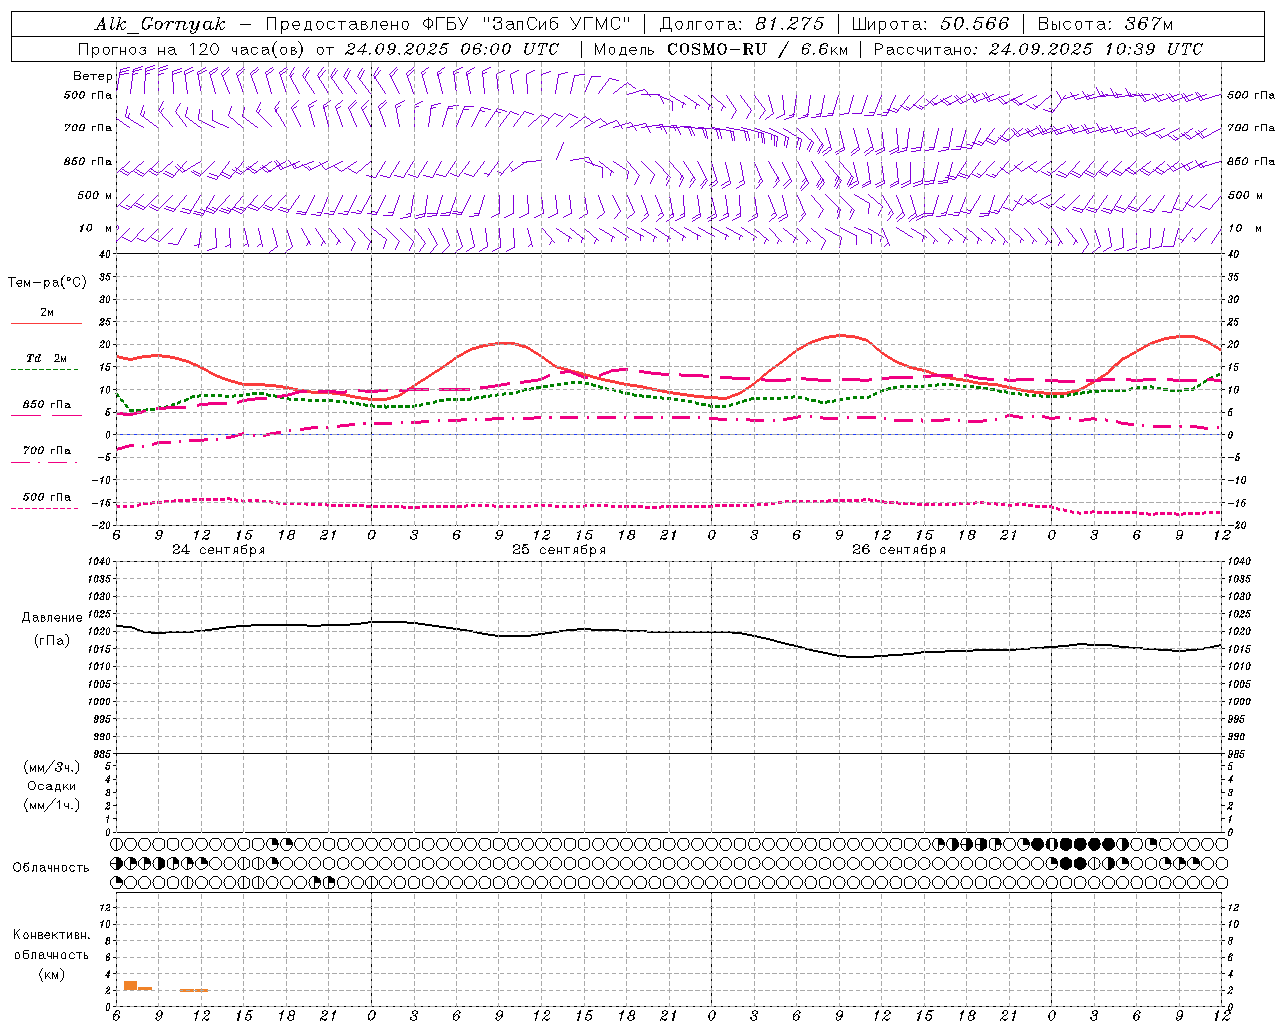Screen dimensions: 1280x1024
Task: Click the calculation timestamp Рассчитано: 24.09.2025 10:39 UTC
Action: [1038, 49]
